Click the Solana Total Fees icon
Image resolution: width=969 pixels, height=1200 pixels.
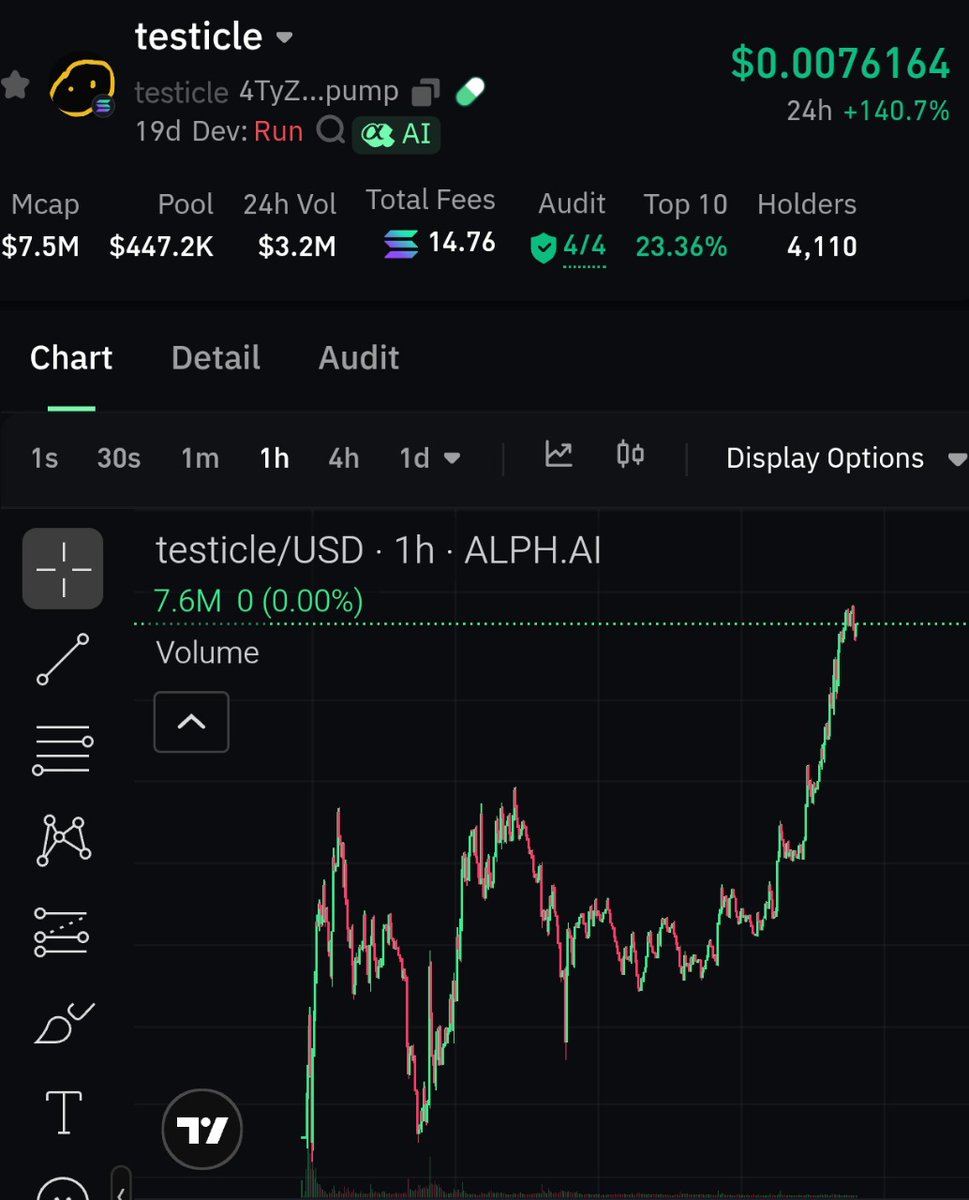pyautogui.click(x=401, y=243)
